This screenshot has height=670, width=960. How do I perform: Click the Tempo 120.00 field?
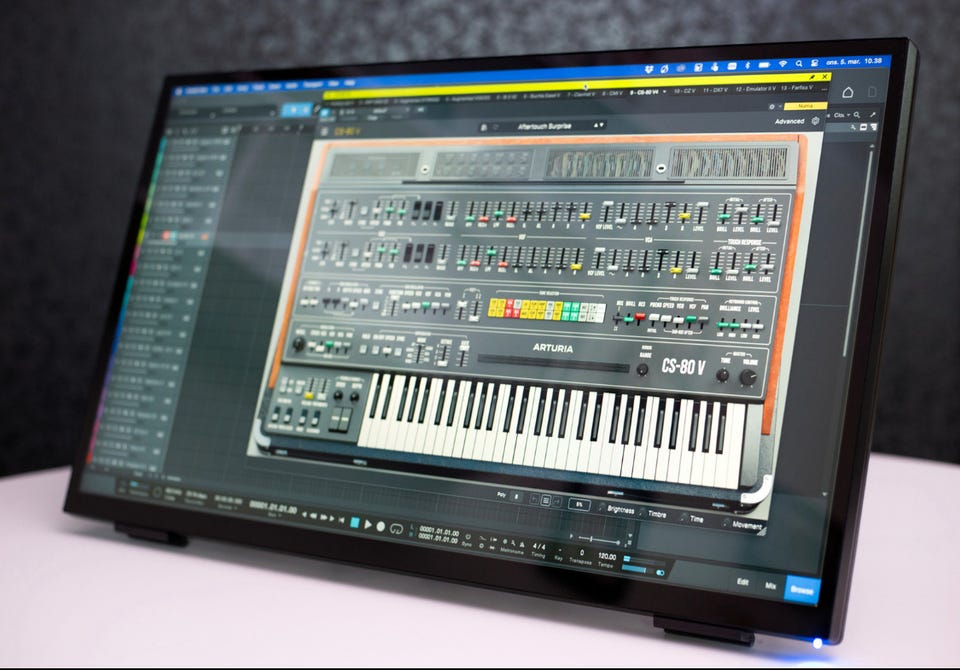[607, 556]
